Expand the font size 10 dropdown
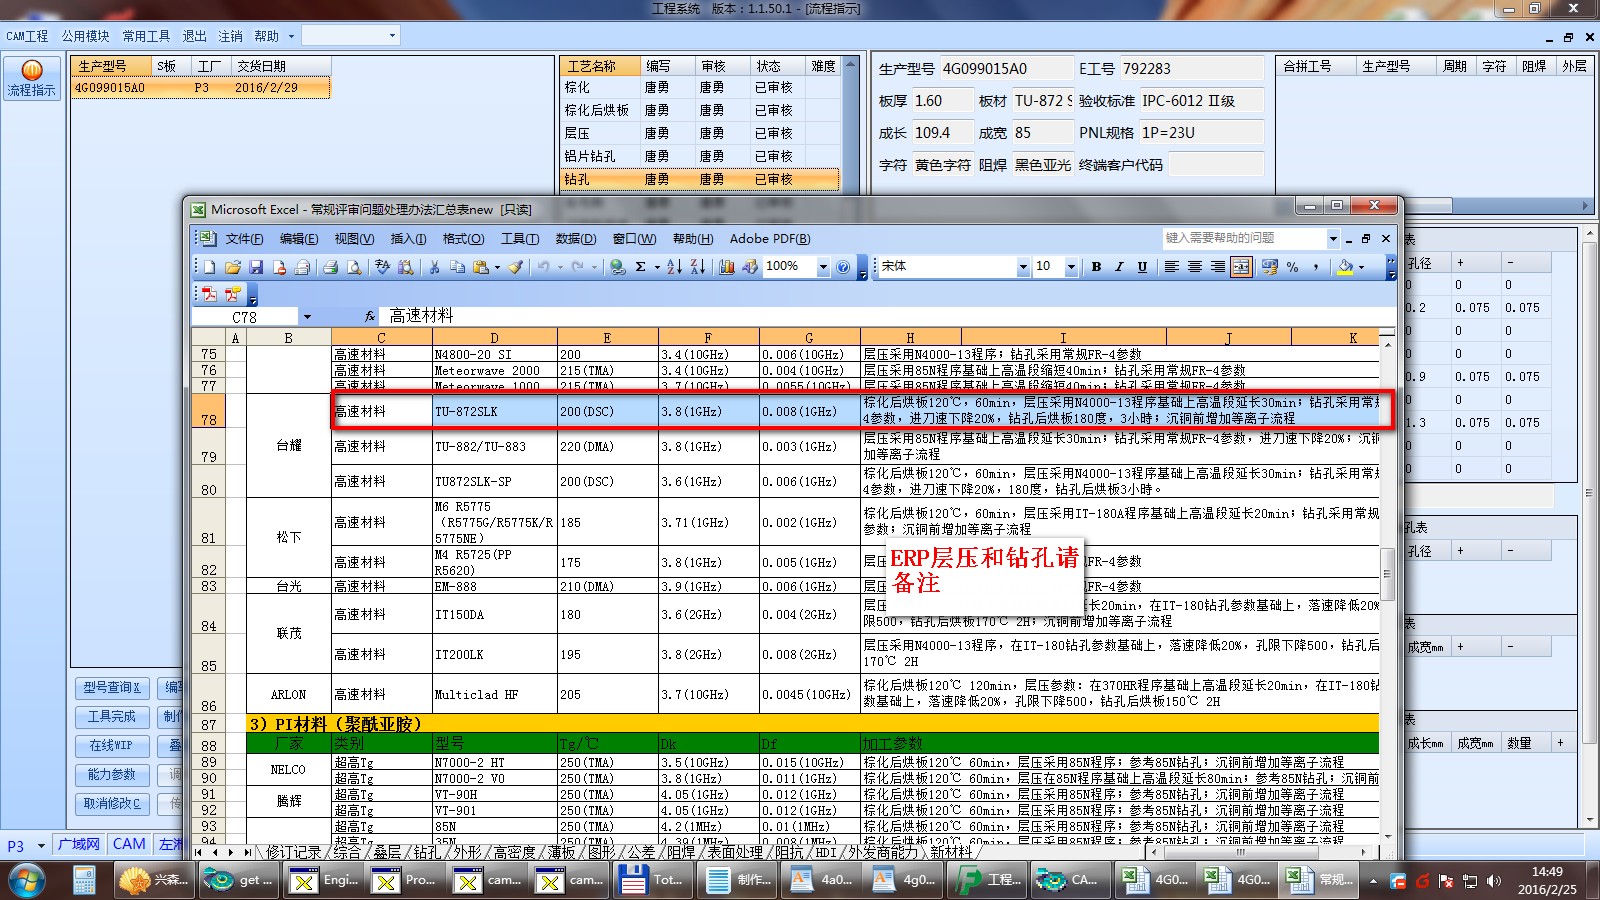Screen dimensions: 1600x900 (x=1071, y=267)
